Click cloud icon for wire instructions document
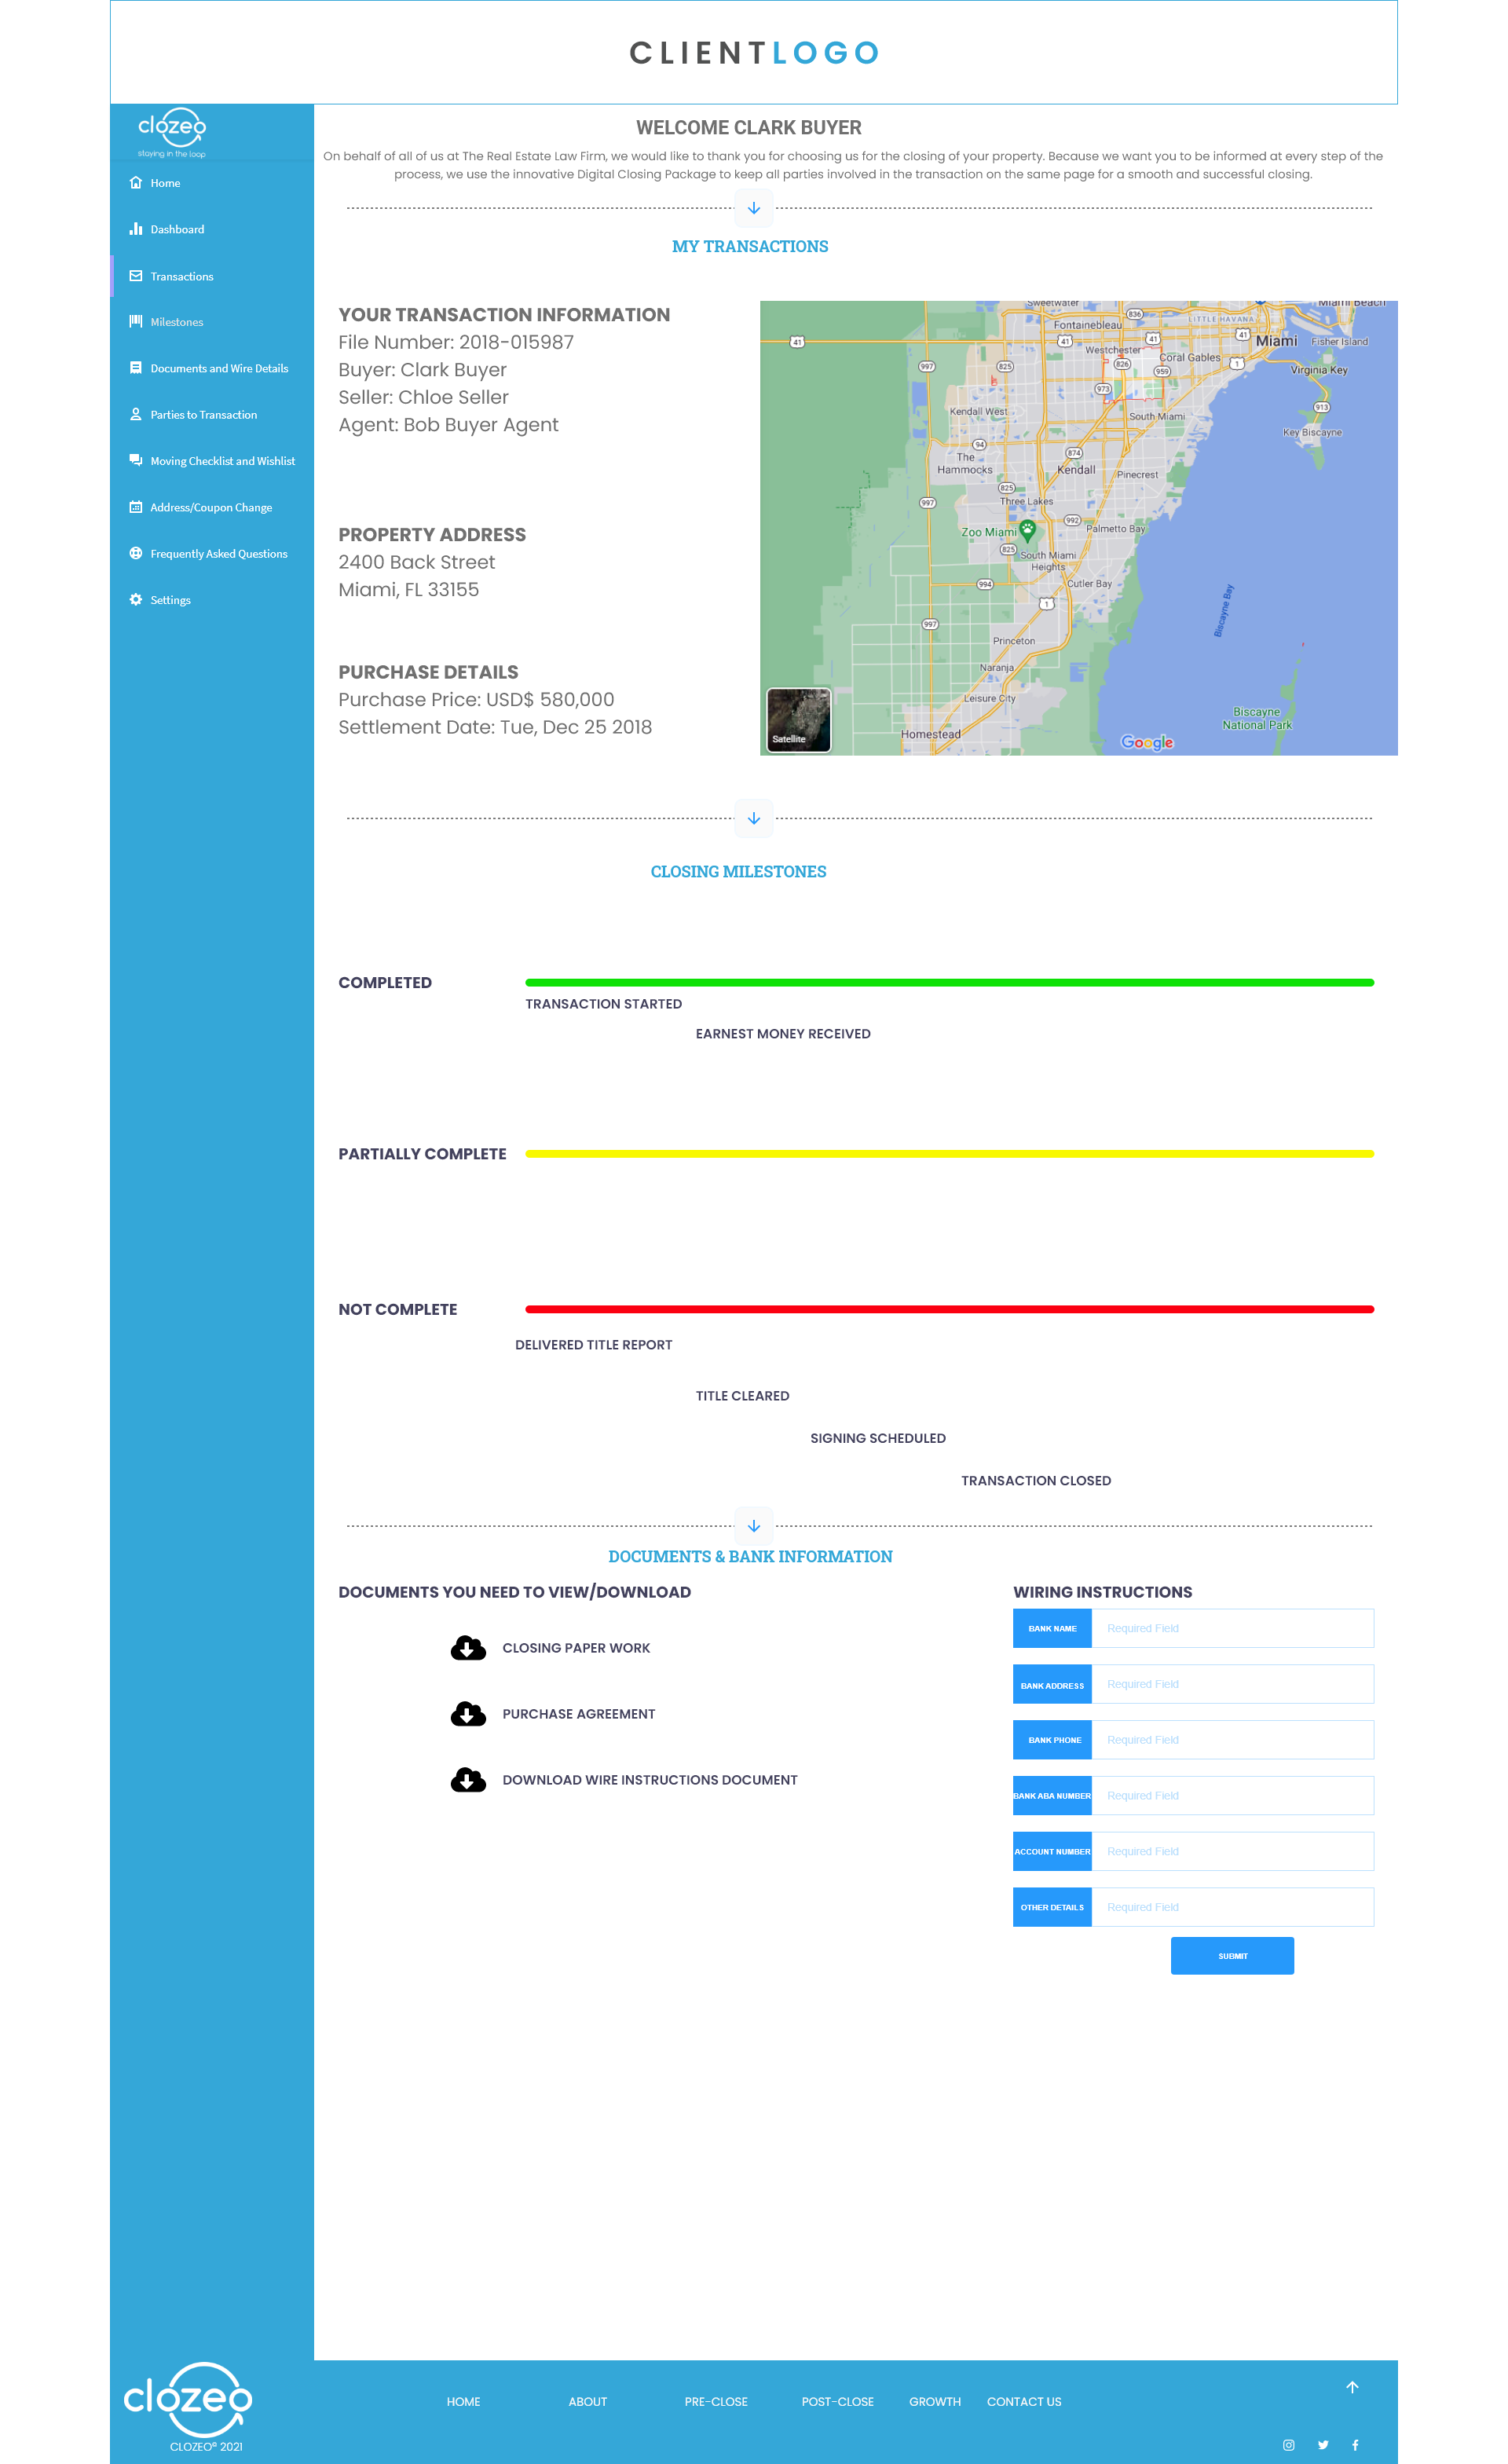1508x2464 pixels. [x=468, y=1779]
